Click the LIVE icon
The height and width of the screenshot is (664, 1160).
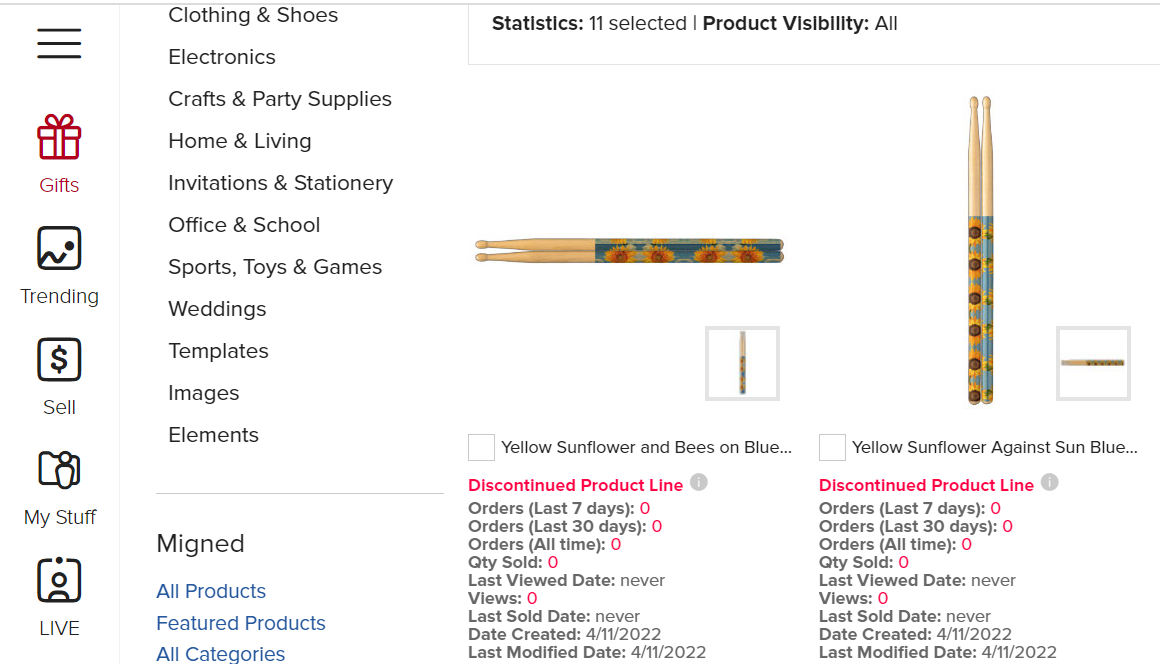coord(59,580)
